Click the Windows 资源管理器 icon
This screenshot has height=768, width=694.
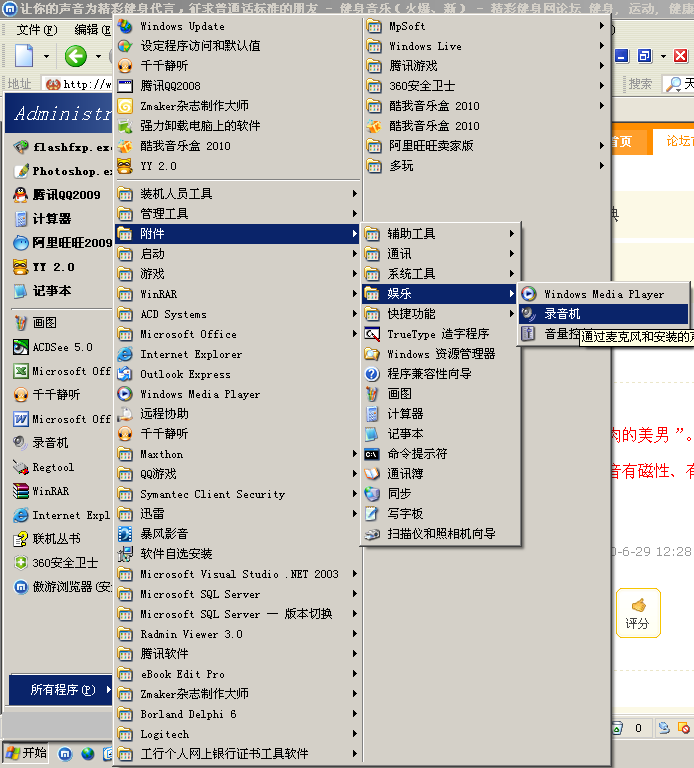[x=372, y=354]
